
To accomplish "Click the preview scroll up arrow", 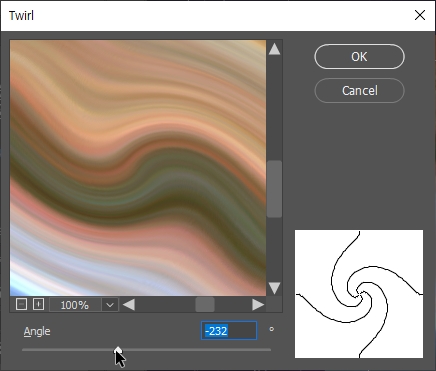I will (x=274, y=49).
